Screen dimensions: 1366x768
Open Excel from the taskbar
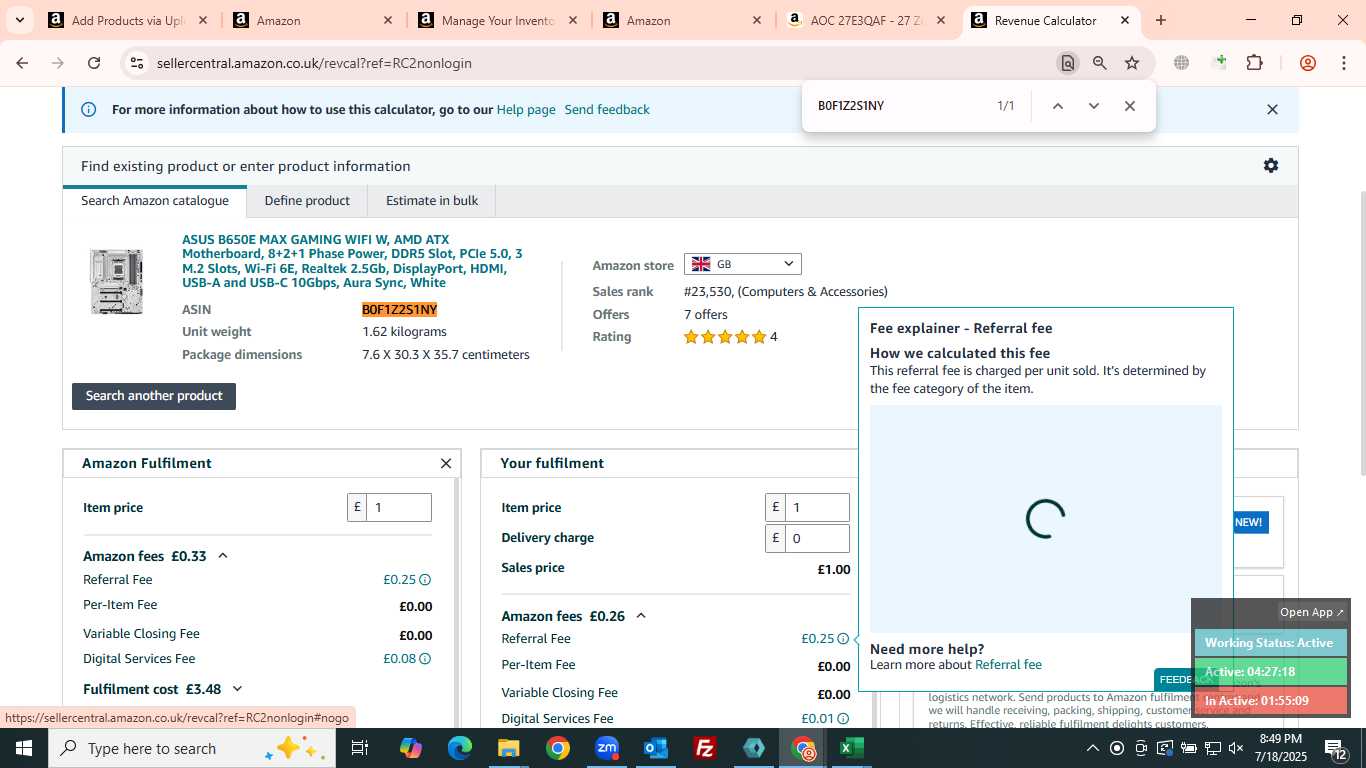pos(852,748)
